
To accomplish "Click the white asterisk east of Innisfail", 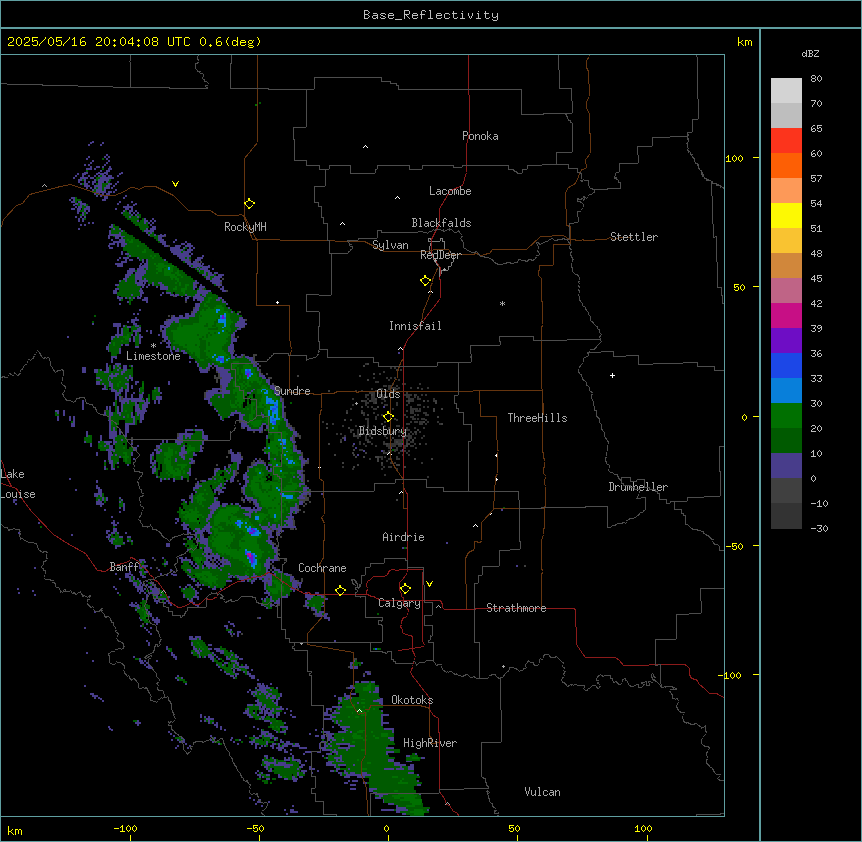I will point(502,303).
